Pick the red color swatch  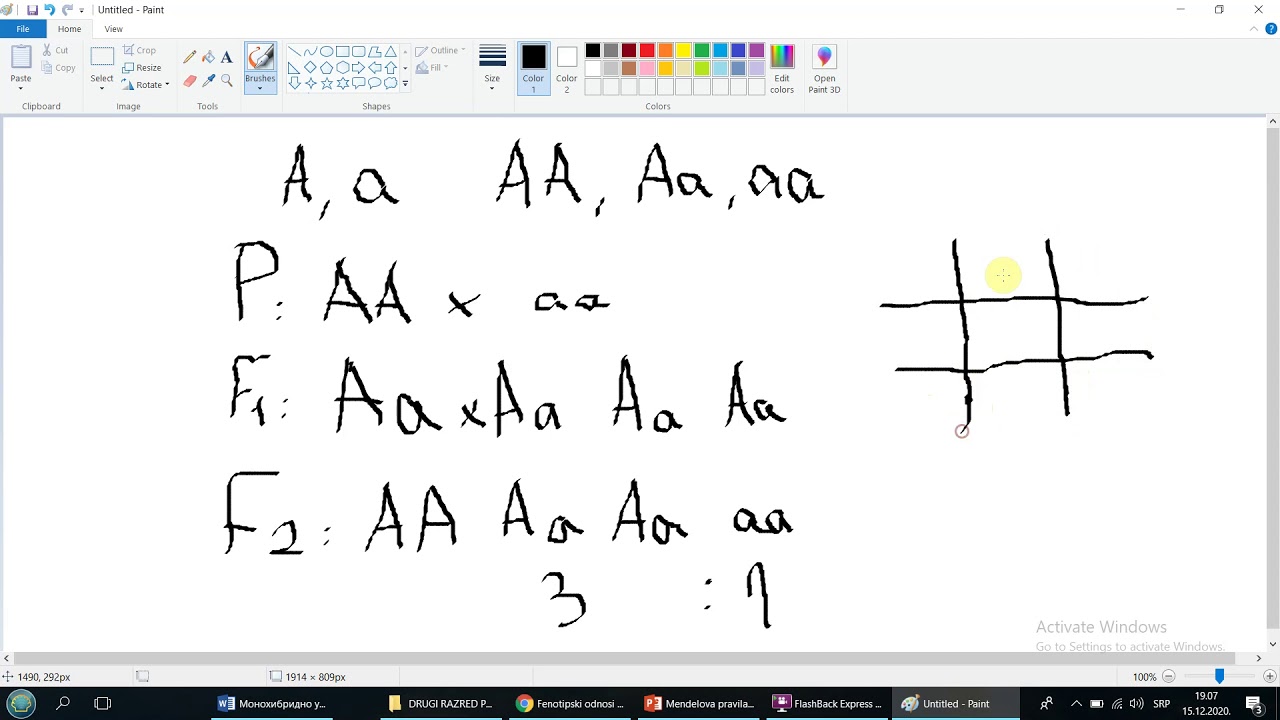click(647, 50)
